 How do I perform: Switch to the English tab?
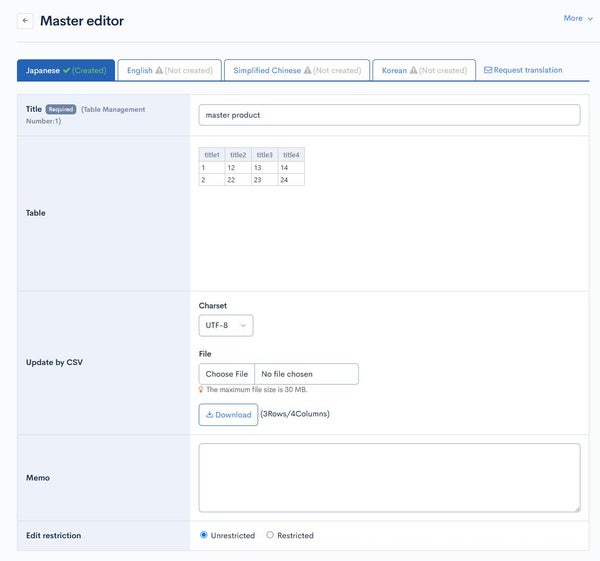(170, 70)
